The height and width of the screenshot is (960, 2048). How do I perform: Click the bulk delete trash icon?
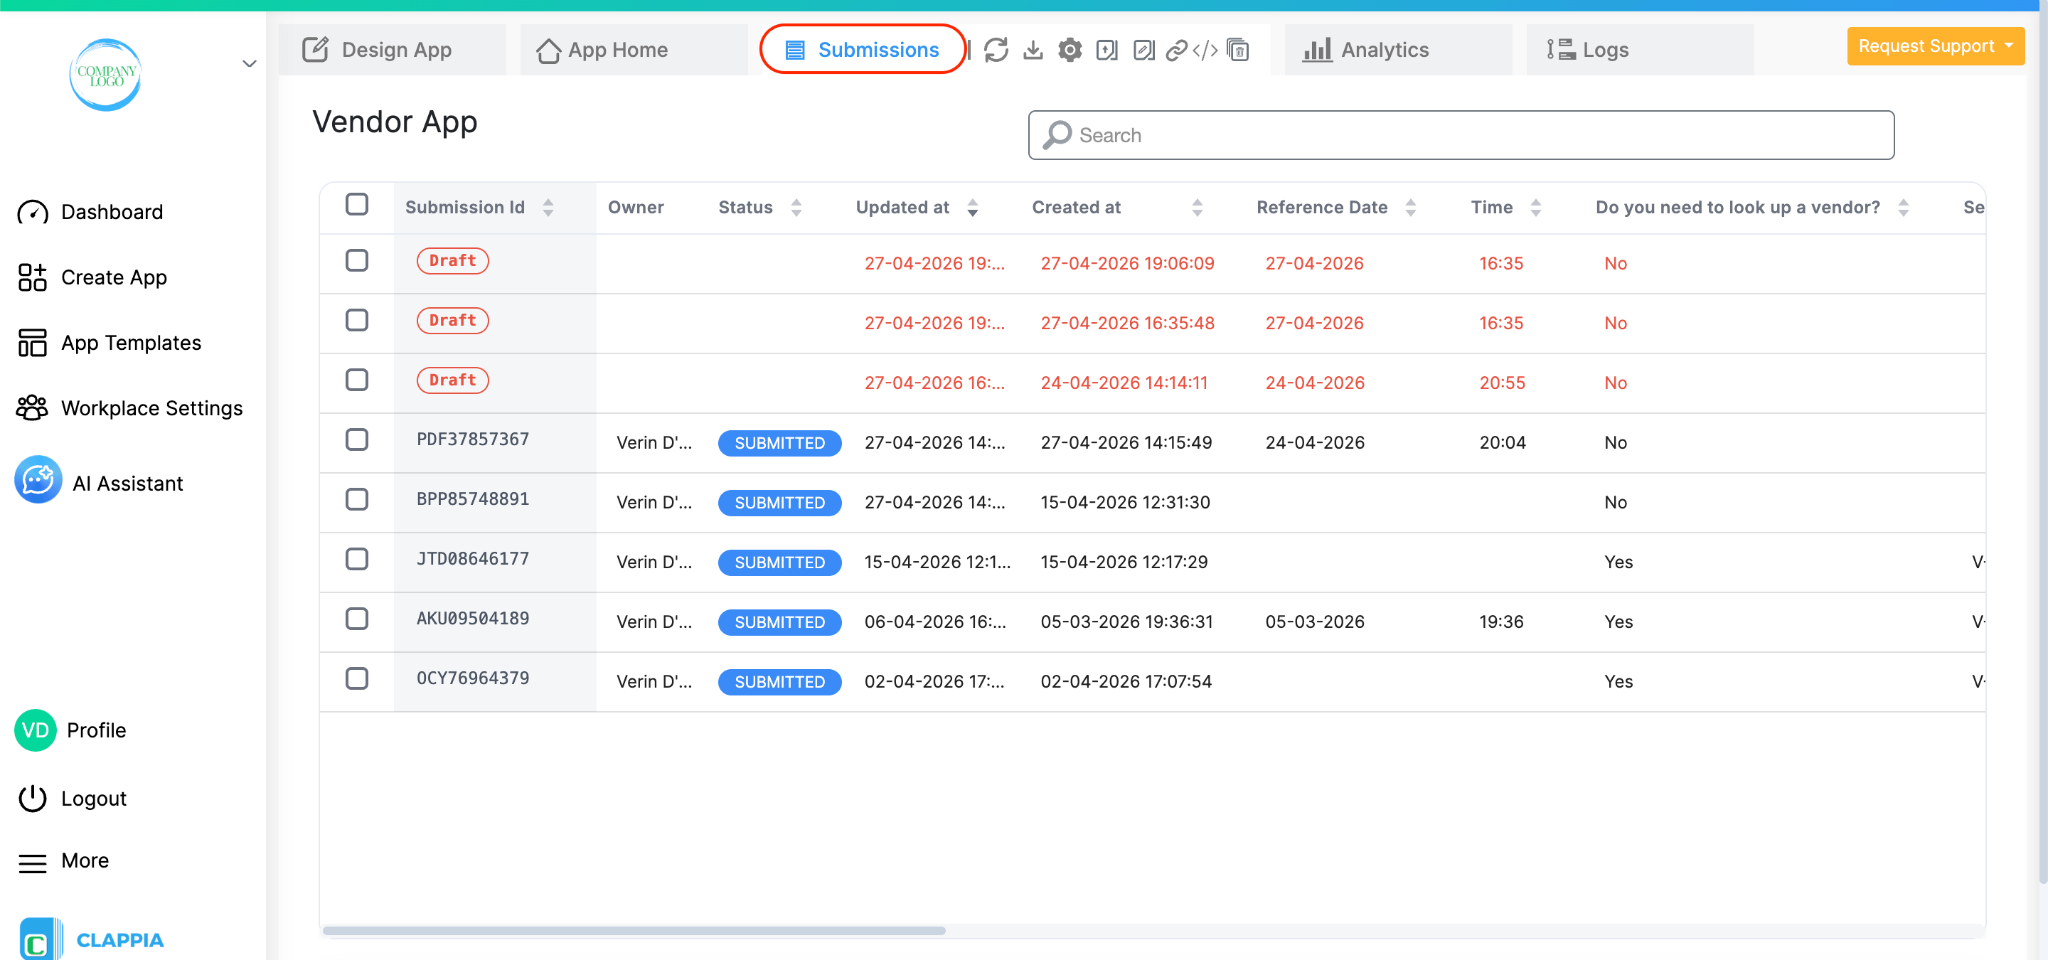pos(1238,50)
